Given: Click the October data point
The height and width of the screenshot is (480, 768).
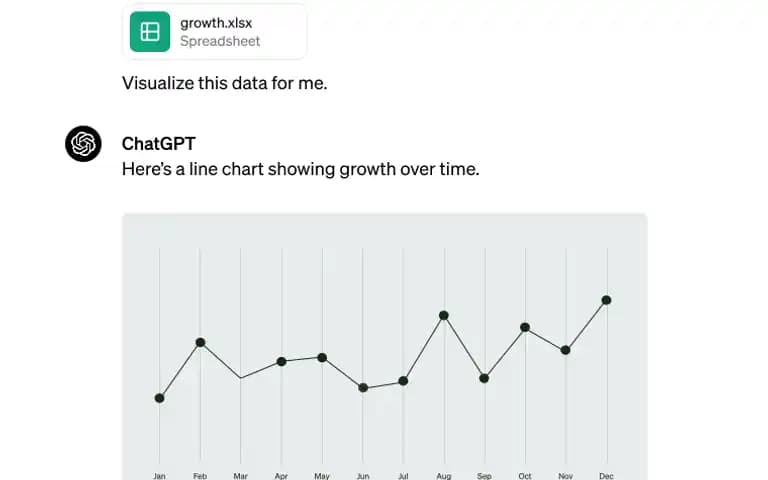Looking at the screenshot, I should [525, 327].
